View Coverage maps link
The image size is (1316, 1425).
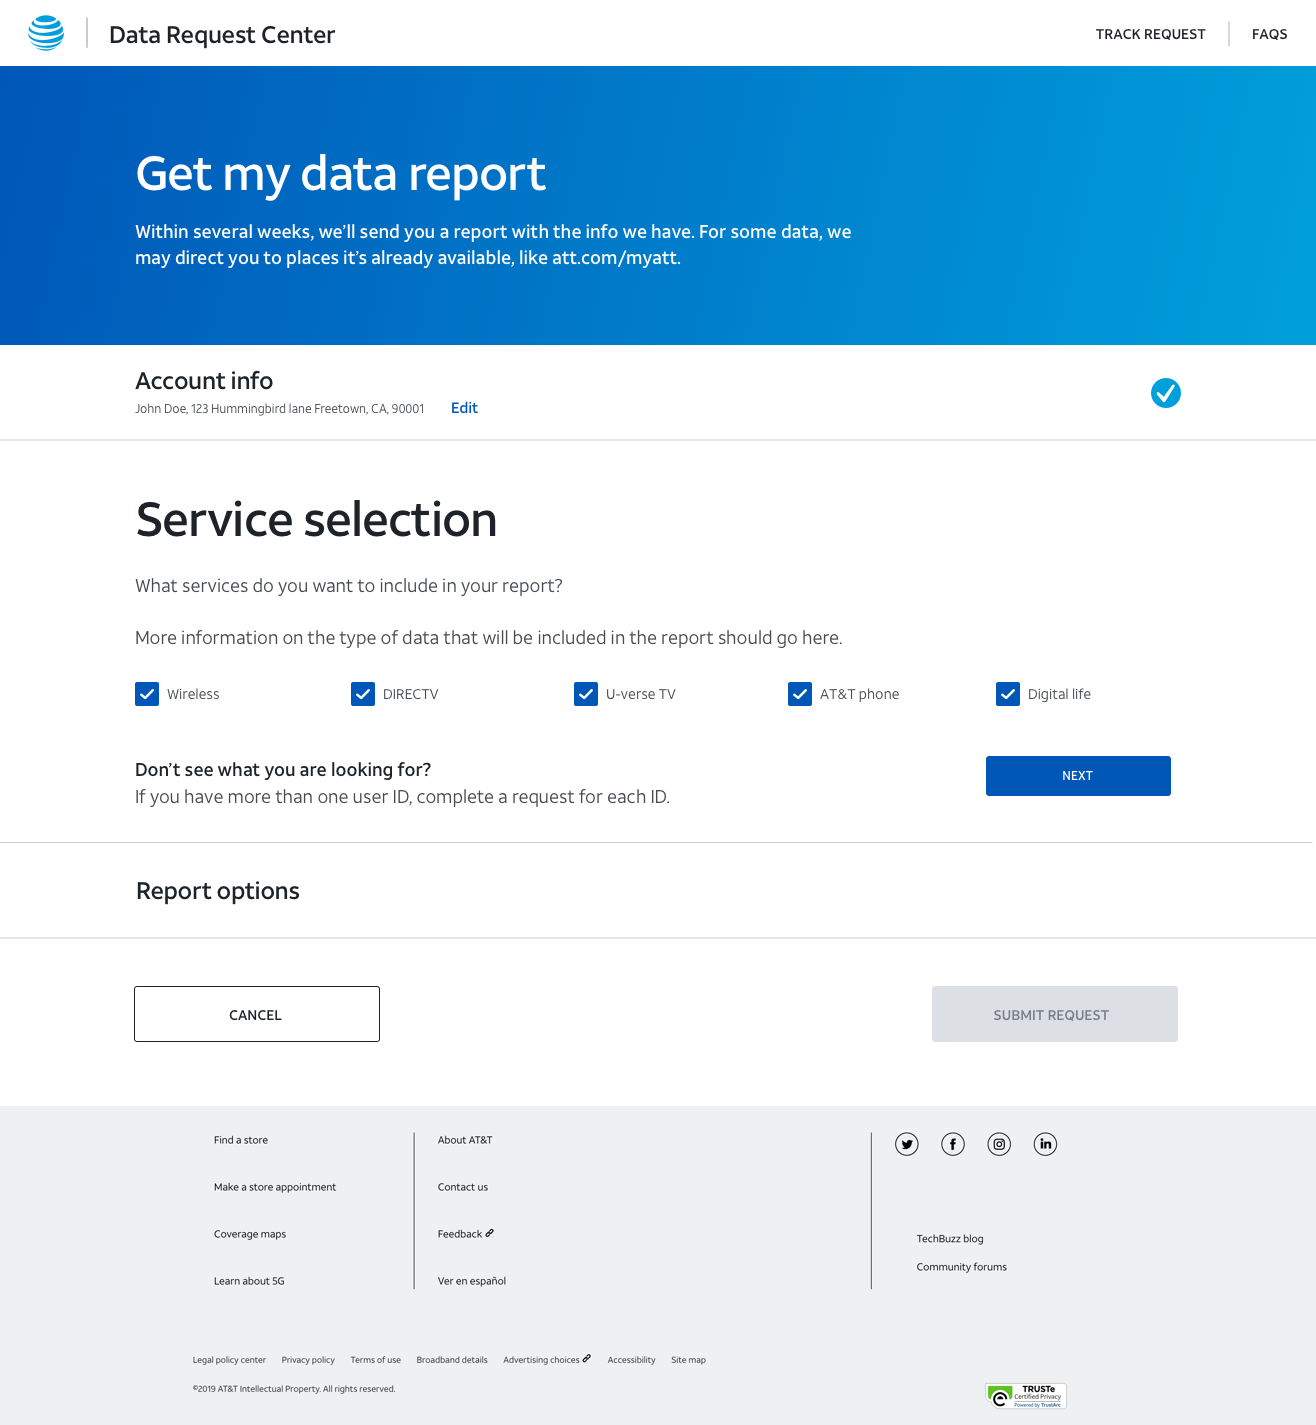pos(250,1234)
